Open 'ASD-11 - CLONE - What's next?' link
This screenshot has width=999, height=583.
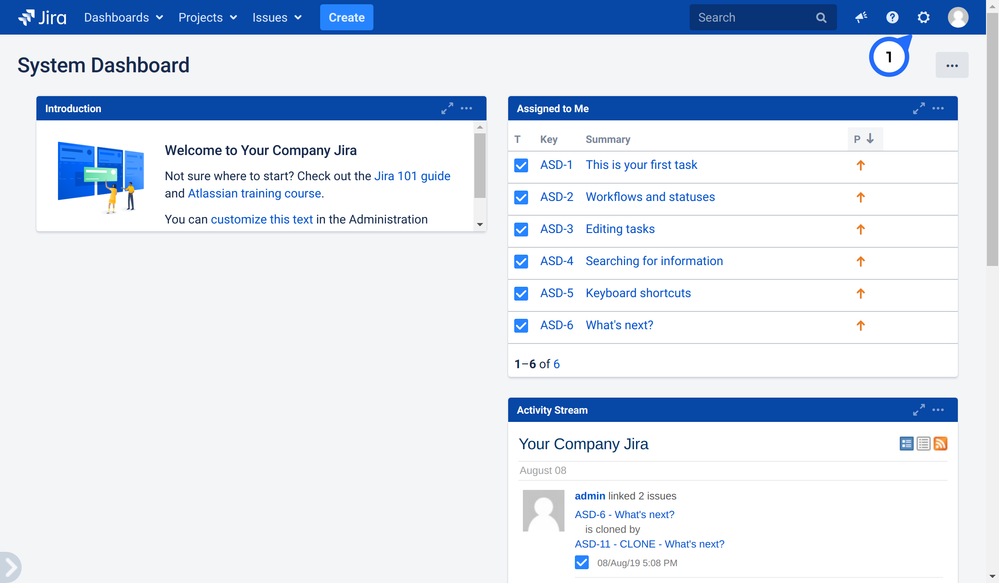649,544
